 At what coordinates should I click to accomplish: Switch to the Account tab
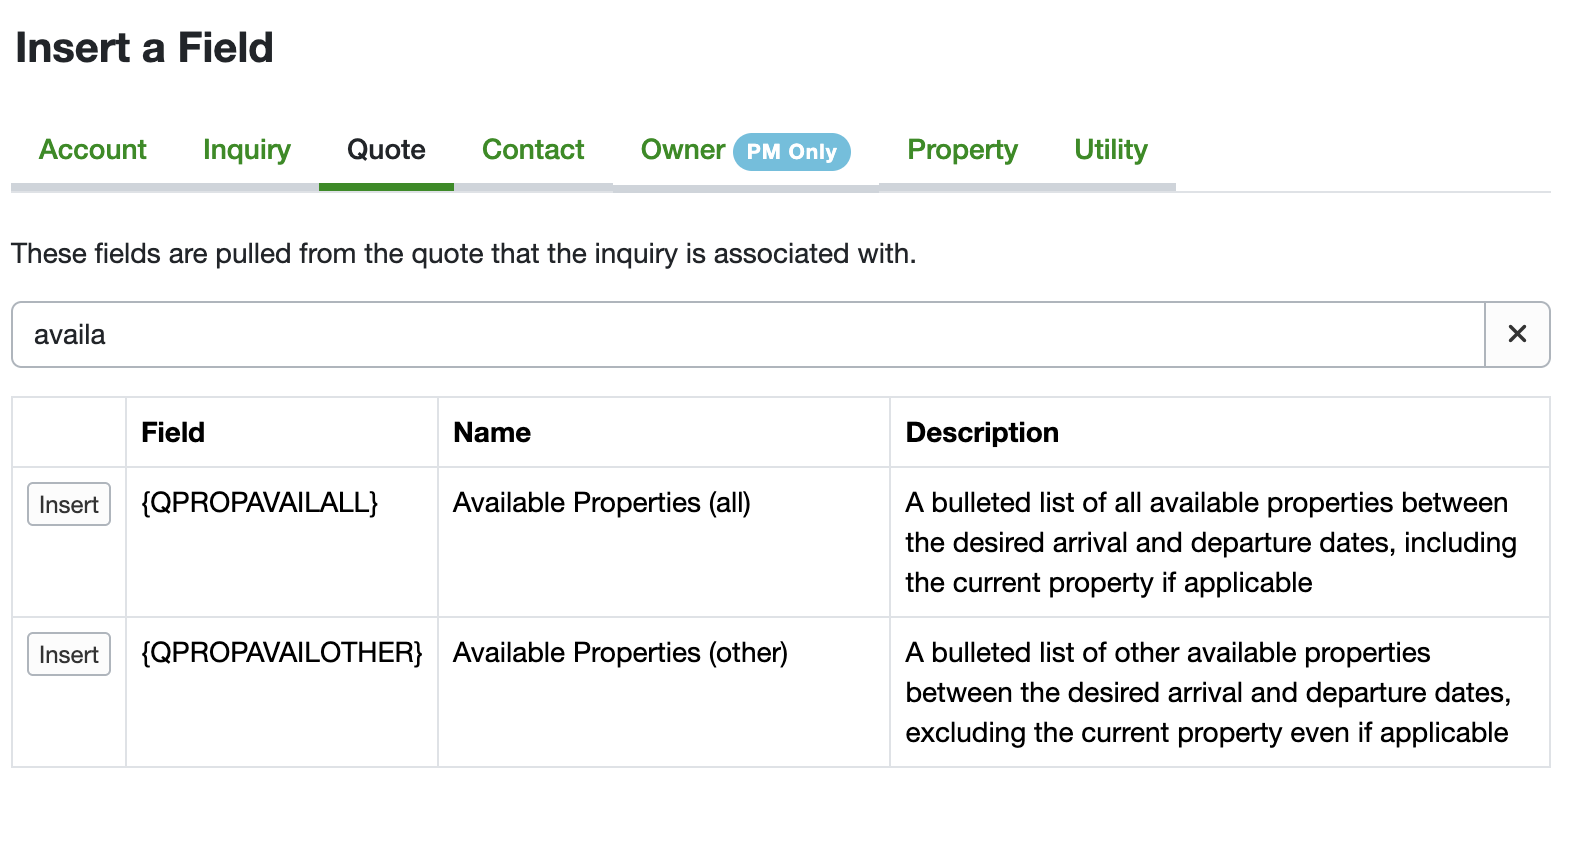pyautogui.click(x=92, y=150)
